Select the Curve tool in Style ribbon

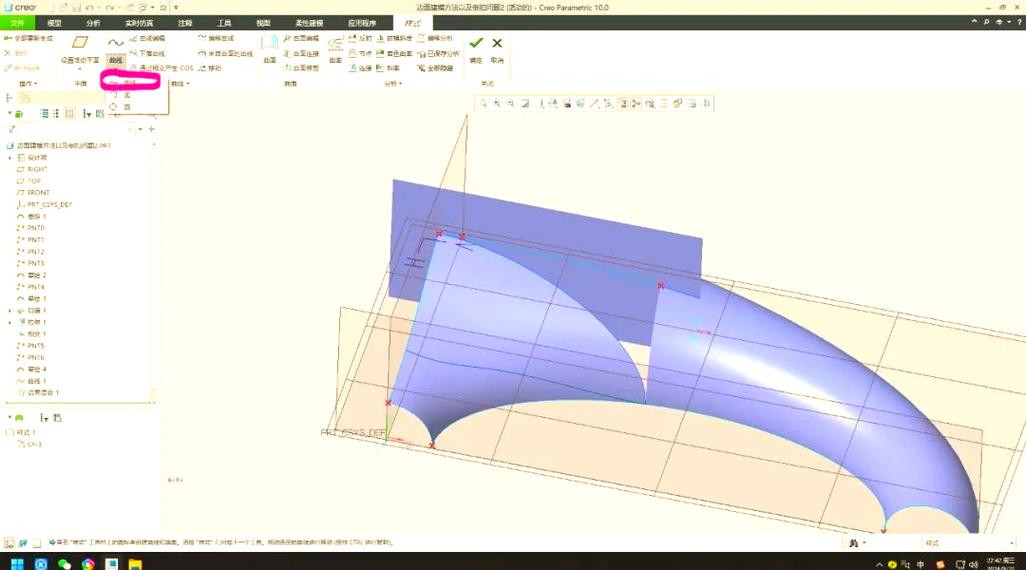(x=116, y=48)
